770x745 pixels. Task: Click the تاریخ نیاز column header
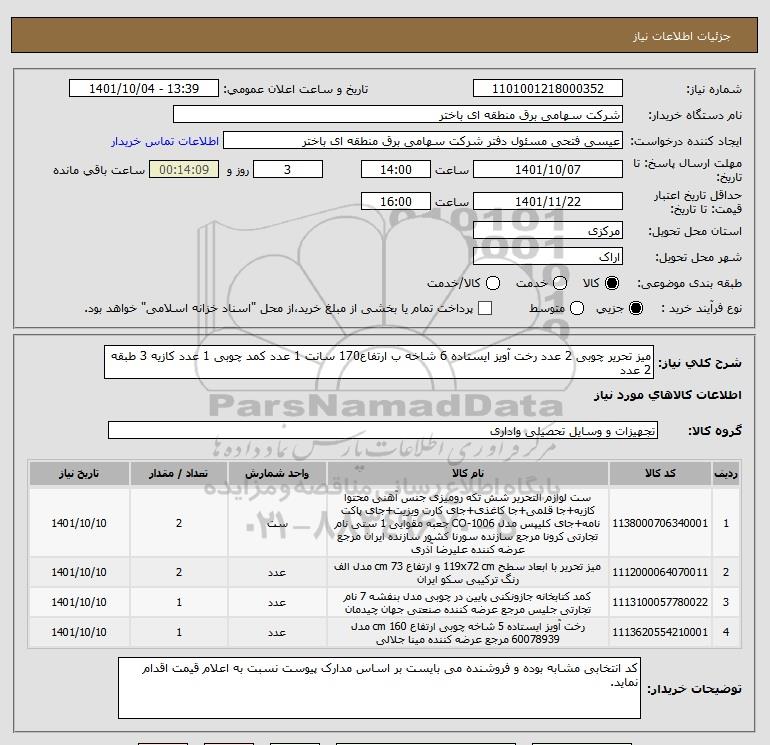pyautogui.click(x=79, y=473)
